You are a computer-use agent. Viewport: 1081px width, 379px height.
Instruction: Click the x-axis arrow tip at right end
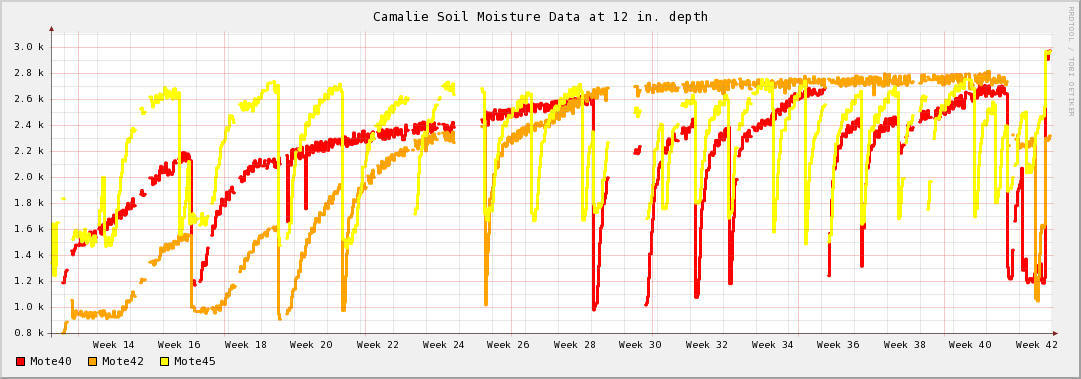1055,333
